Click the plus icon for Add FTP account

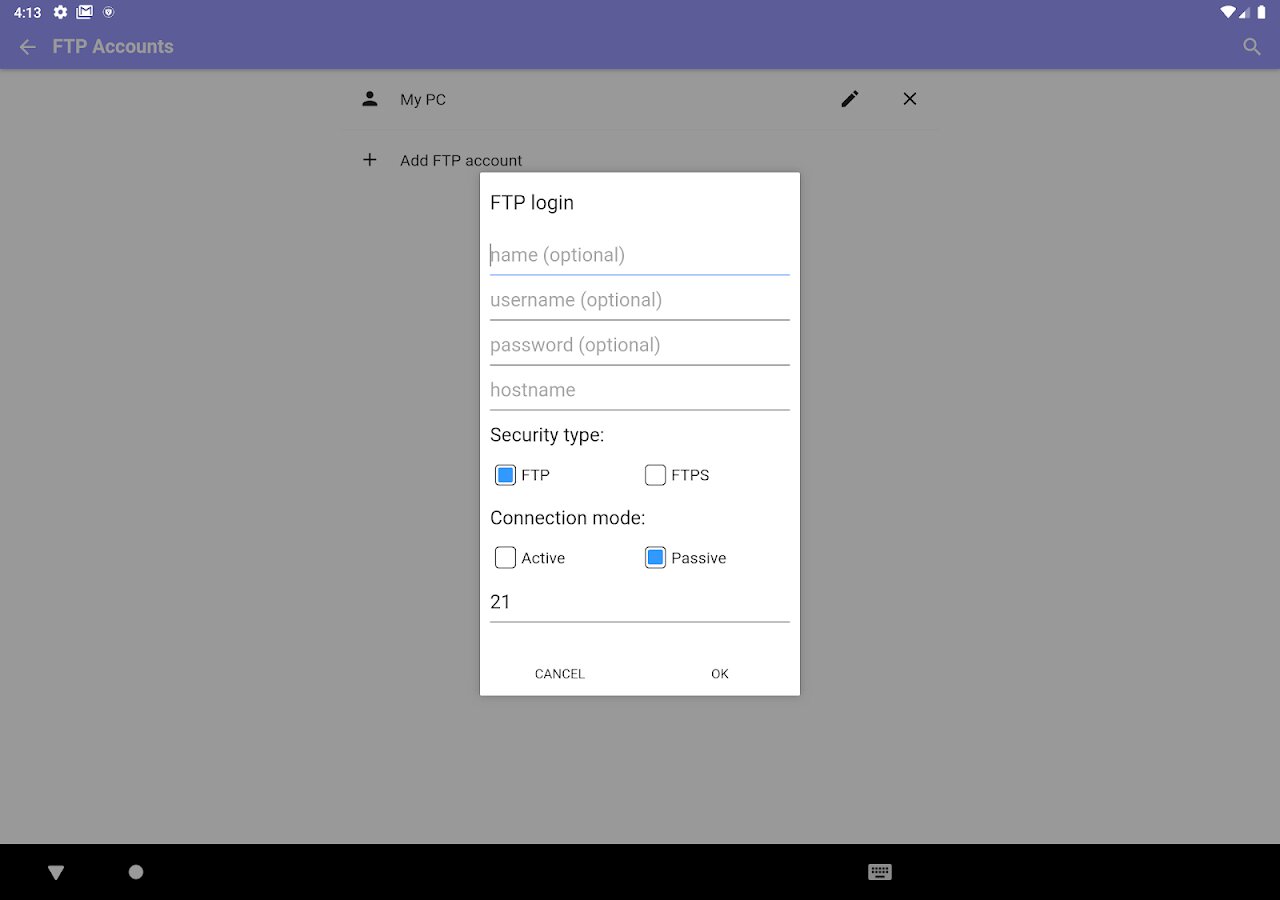click(x=370, y=160)
